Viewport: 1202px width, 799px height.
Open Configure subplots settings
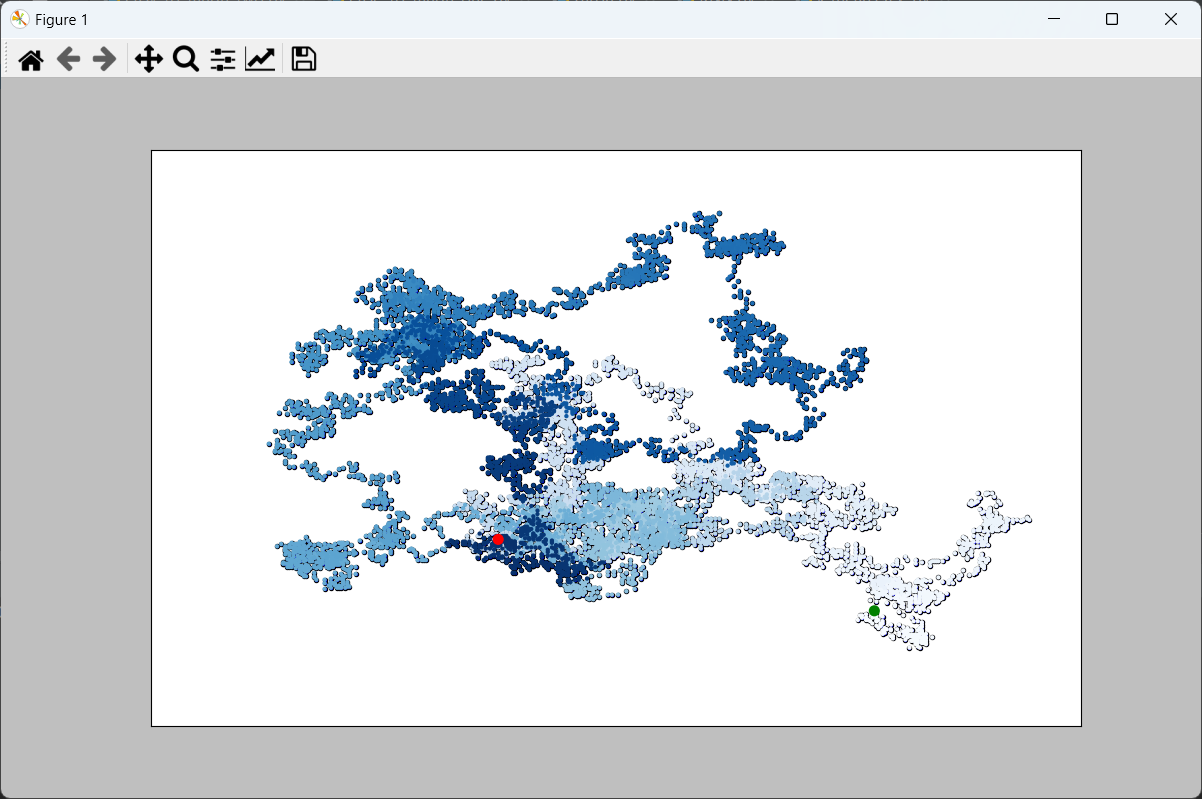click(222, 60)
